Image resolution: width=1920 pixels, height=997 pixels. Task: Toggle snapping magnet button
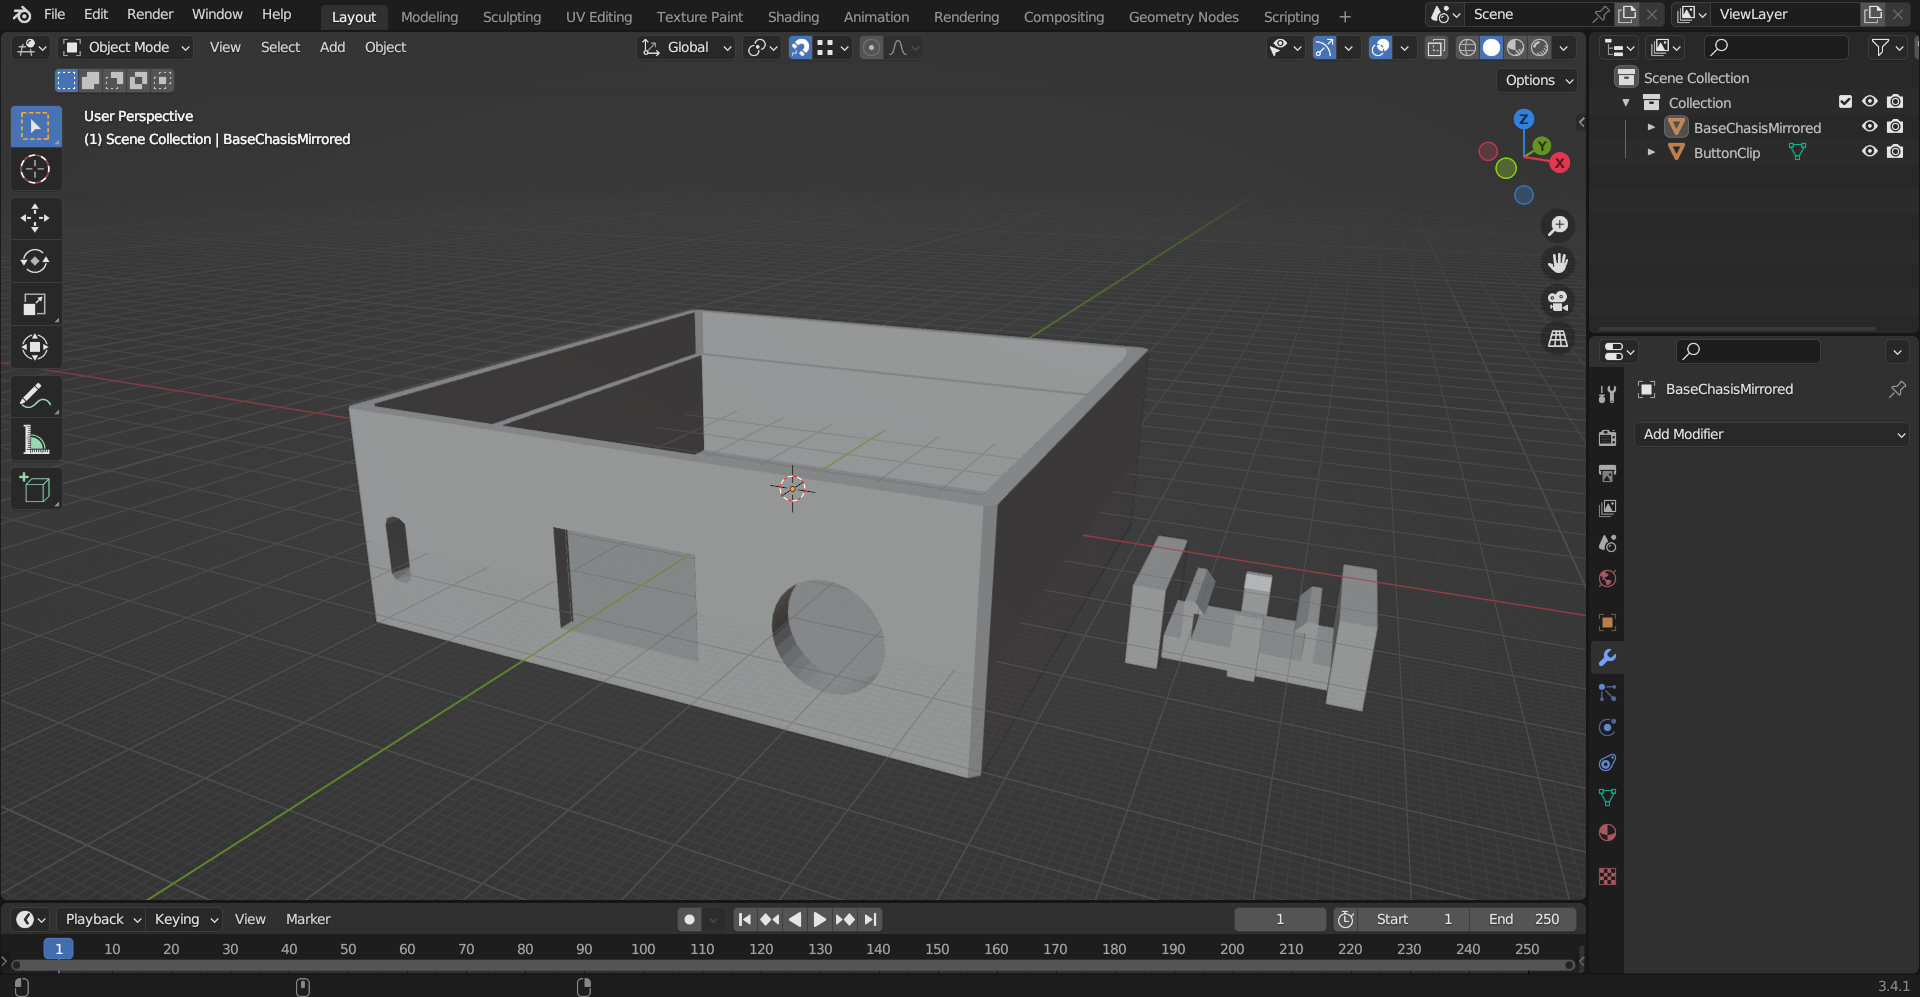tap(800, 47)
